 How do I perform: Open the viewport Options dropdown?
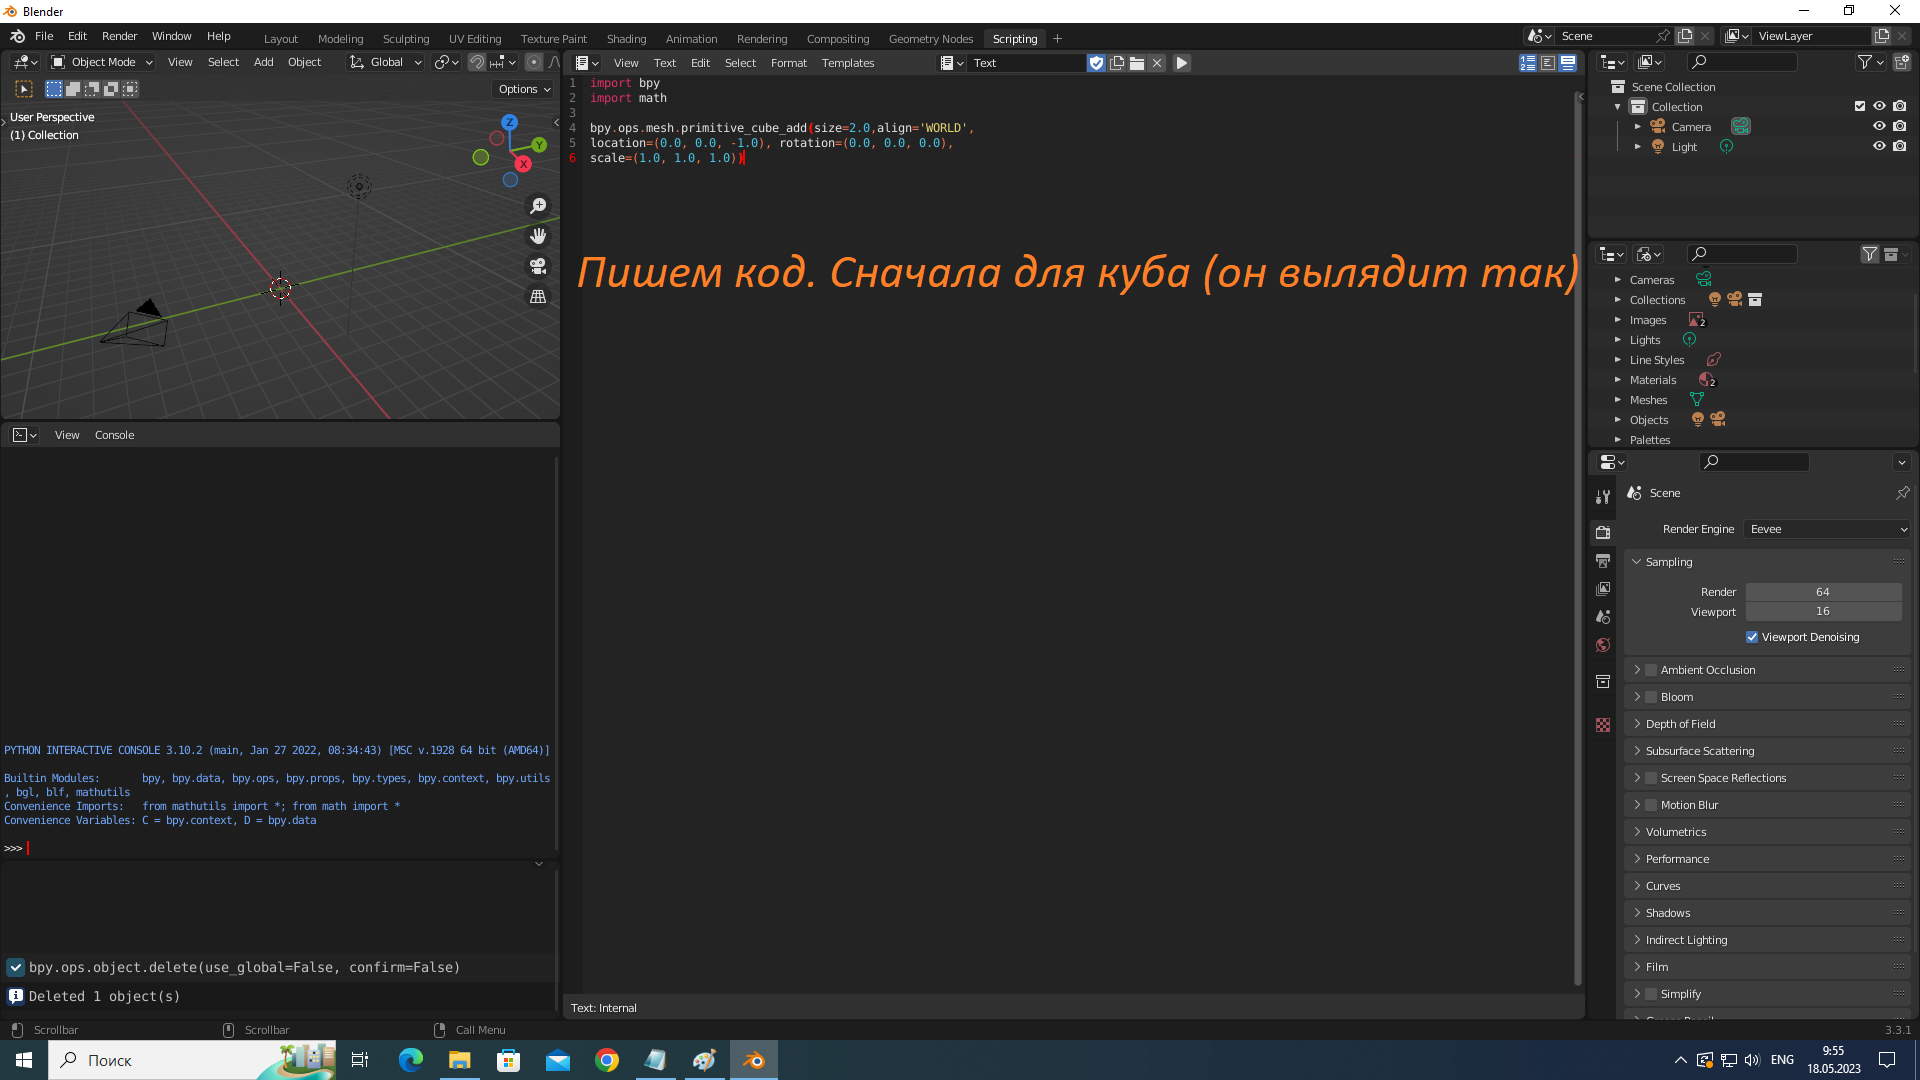[x=525, y=89]
